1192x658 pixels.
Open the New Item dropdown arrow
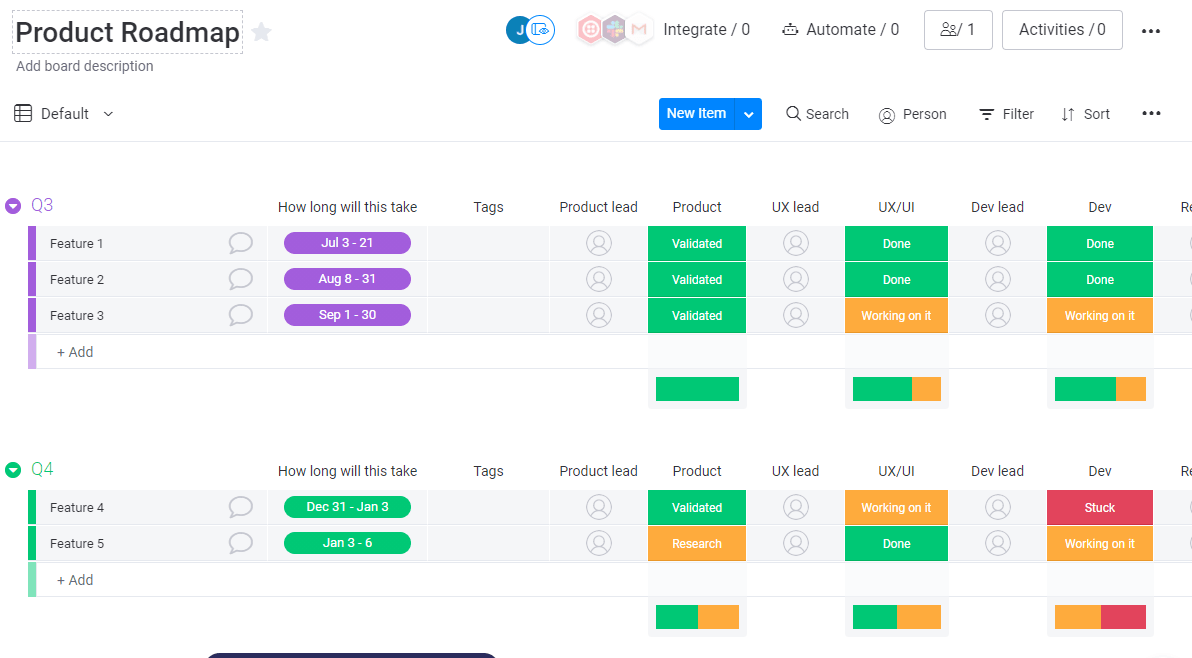[x=748, y=113]
